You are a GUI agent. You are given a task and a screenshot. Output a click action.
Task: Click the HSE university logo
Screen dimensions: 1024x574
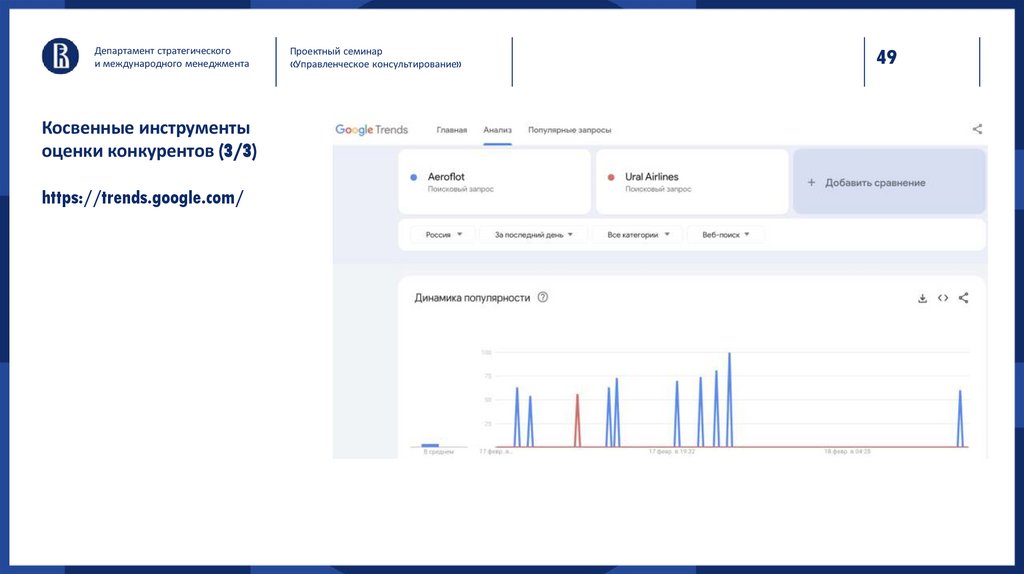[x=60, y=56]
